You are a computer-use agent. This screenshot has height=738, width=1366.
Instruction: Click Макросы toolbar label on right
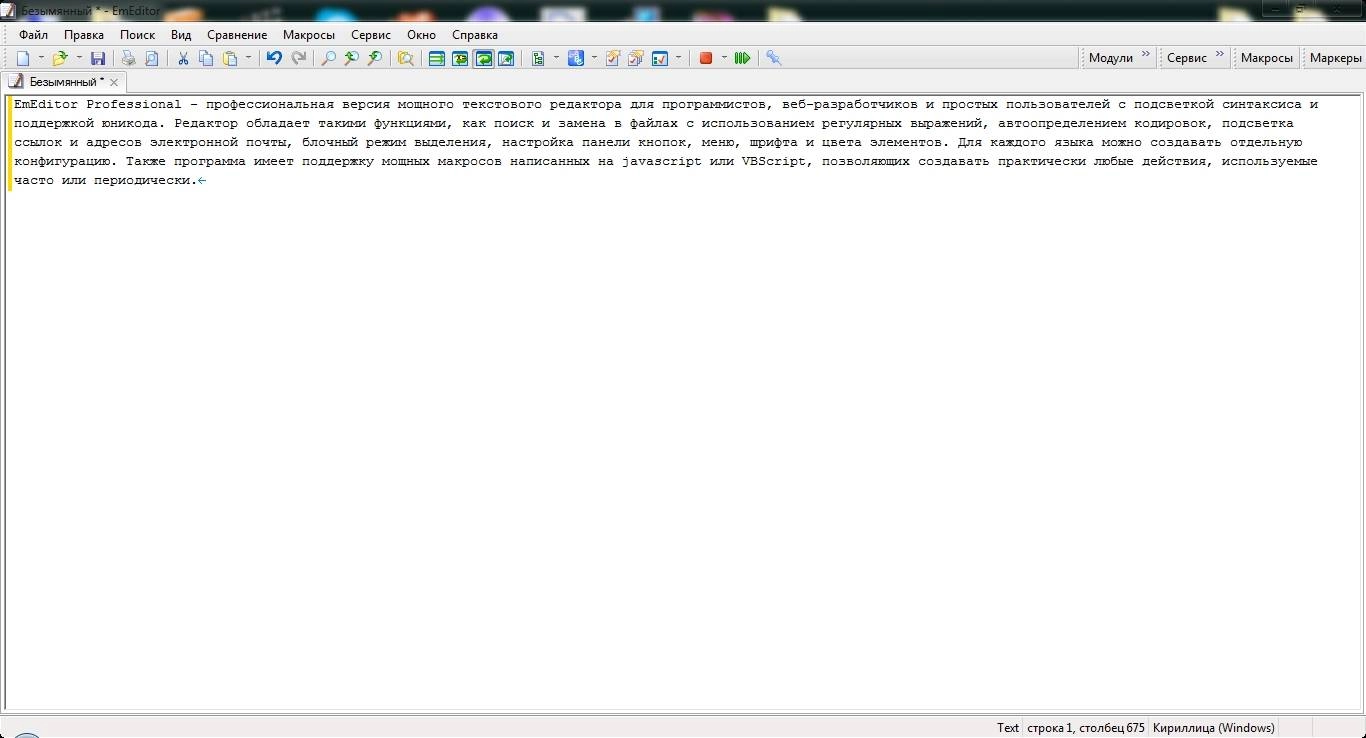(1267, 58)
